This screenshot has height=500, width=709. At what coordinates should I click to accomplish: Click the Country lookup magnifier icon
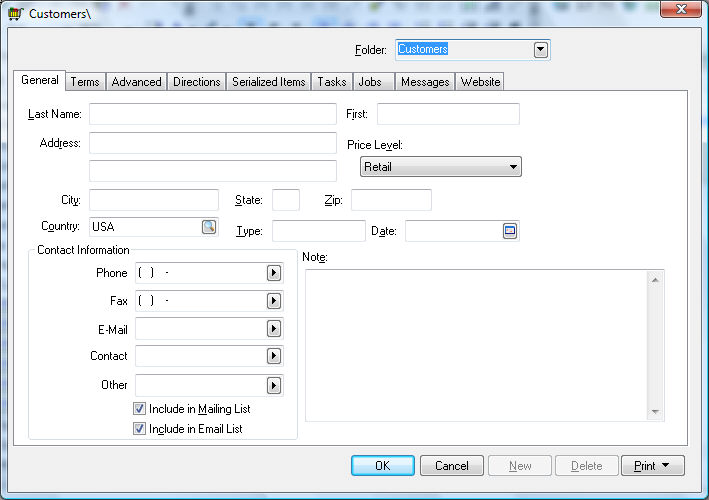click(x=209, y=227)
